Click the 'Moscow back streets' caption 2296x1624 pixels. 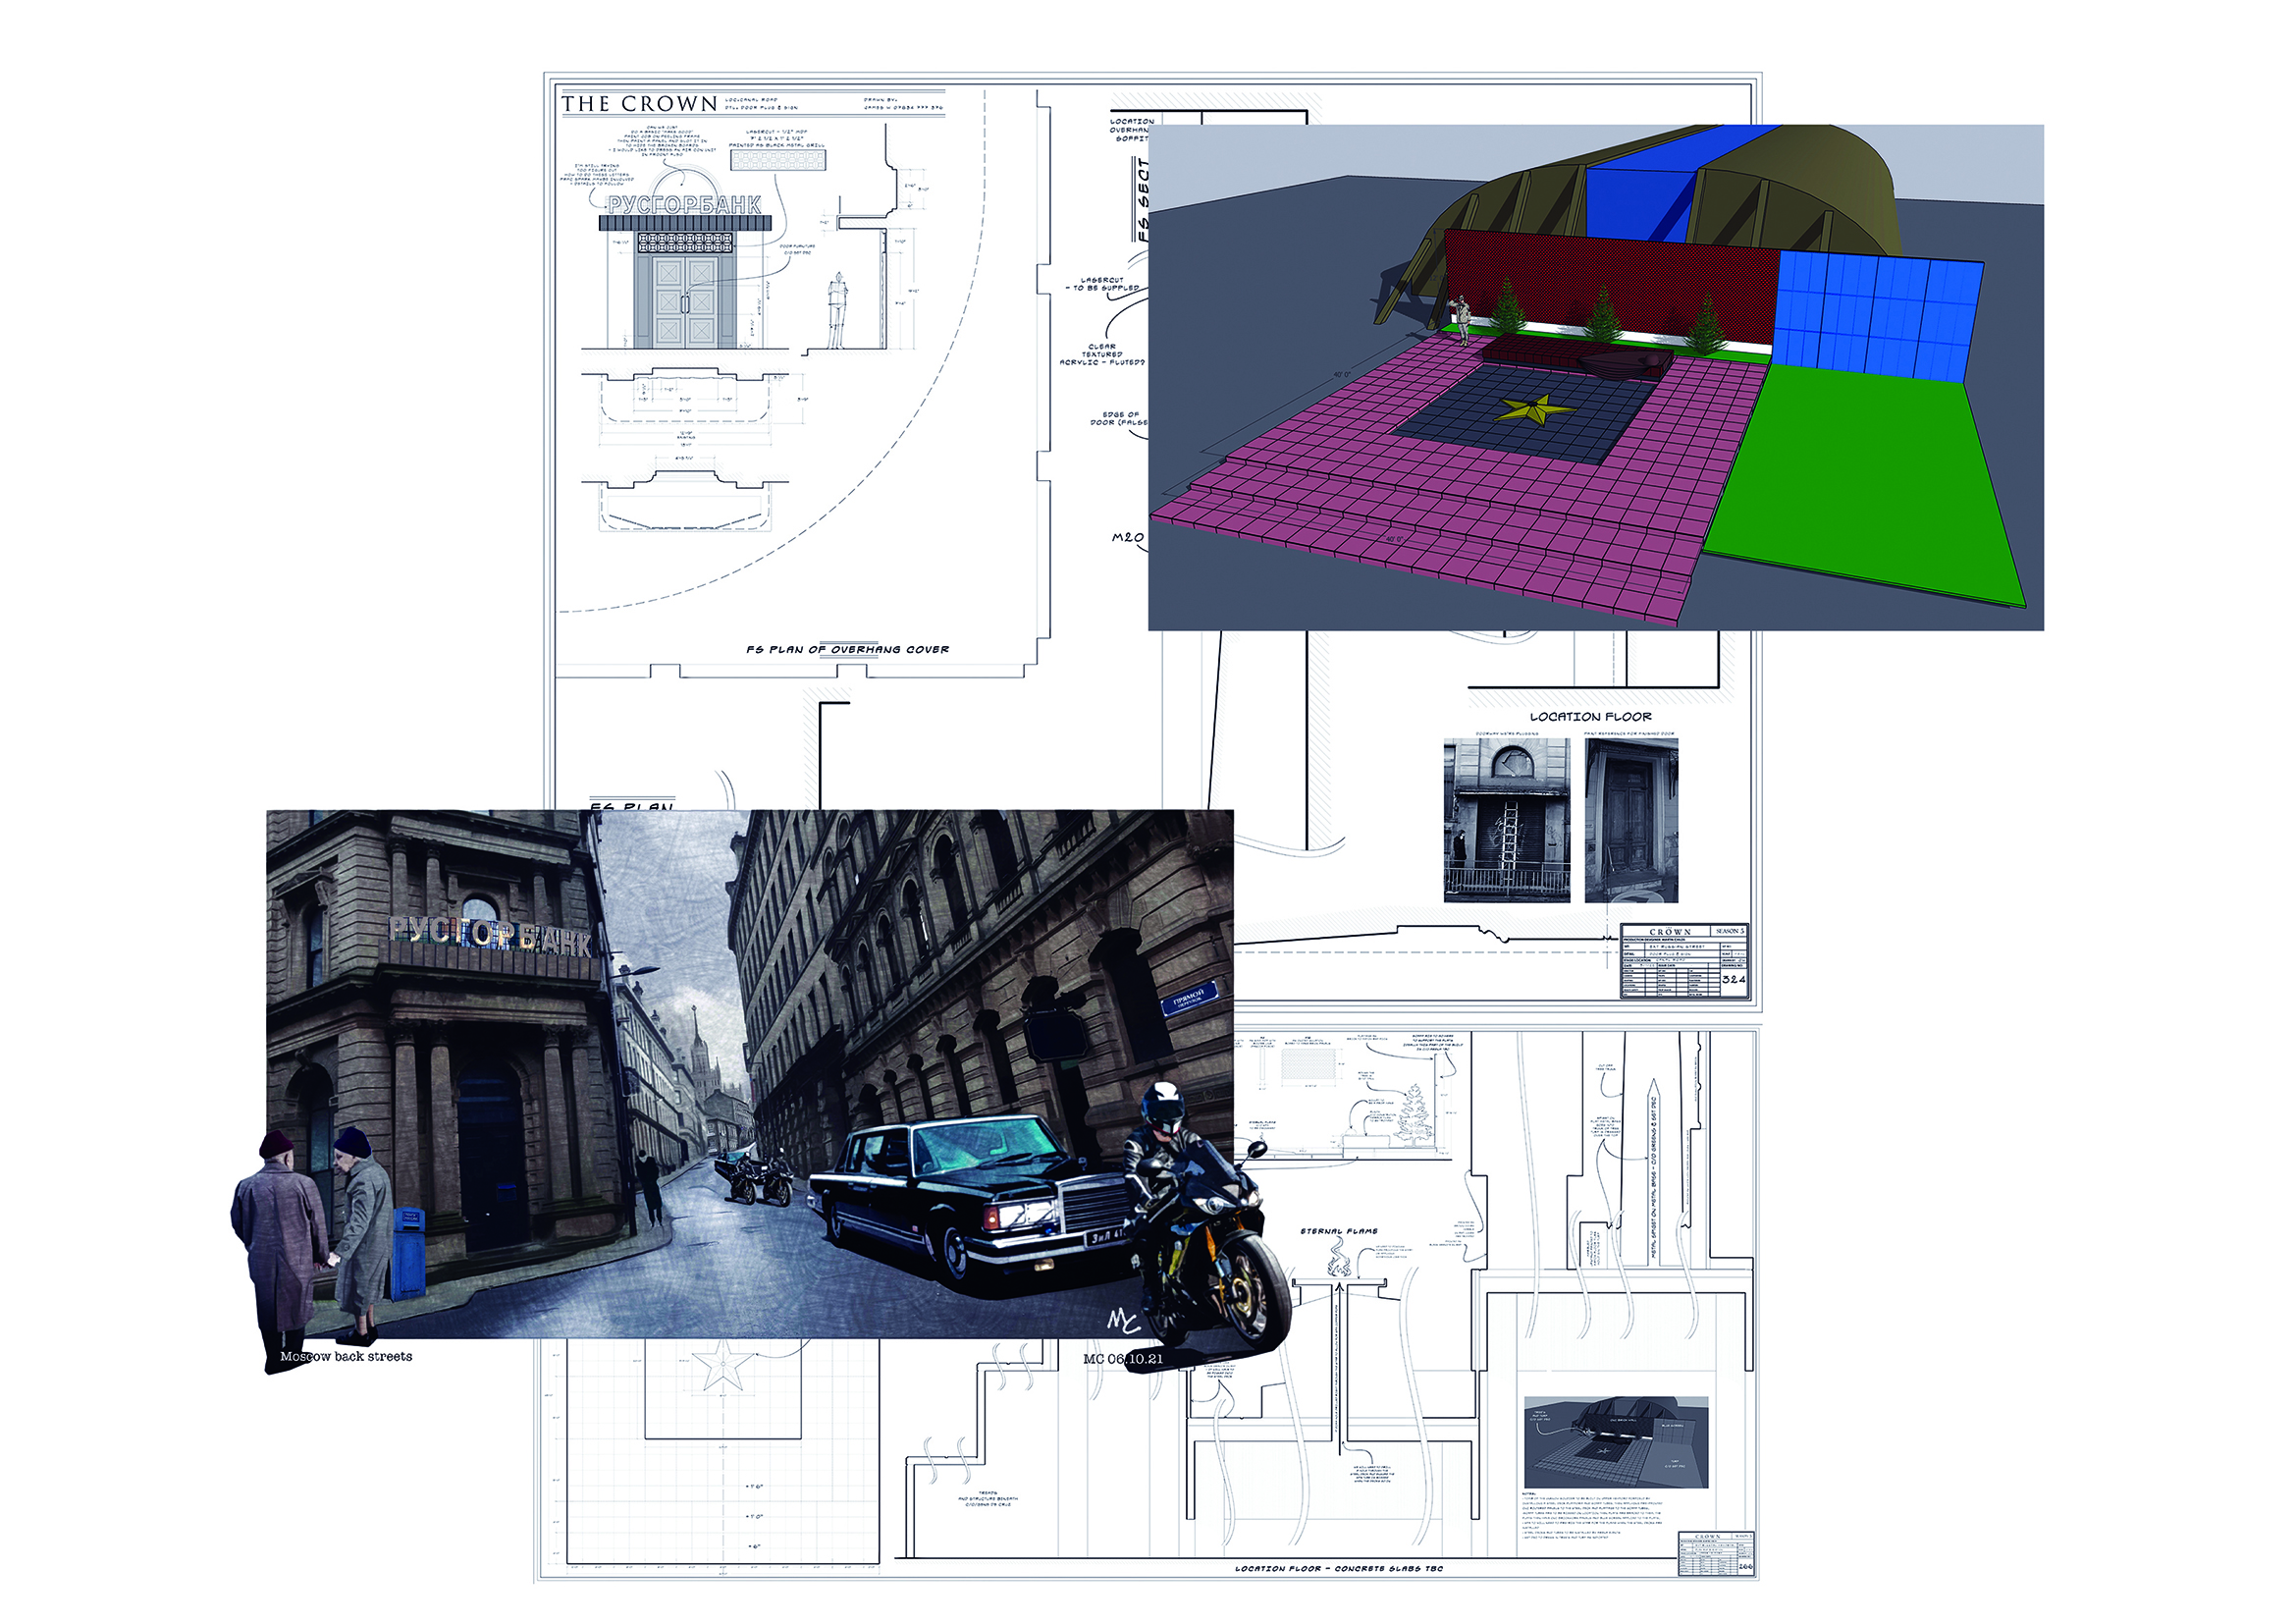[346, 1357]
